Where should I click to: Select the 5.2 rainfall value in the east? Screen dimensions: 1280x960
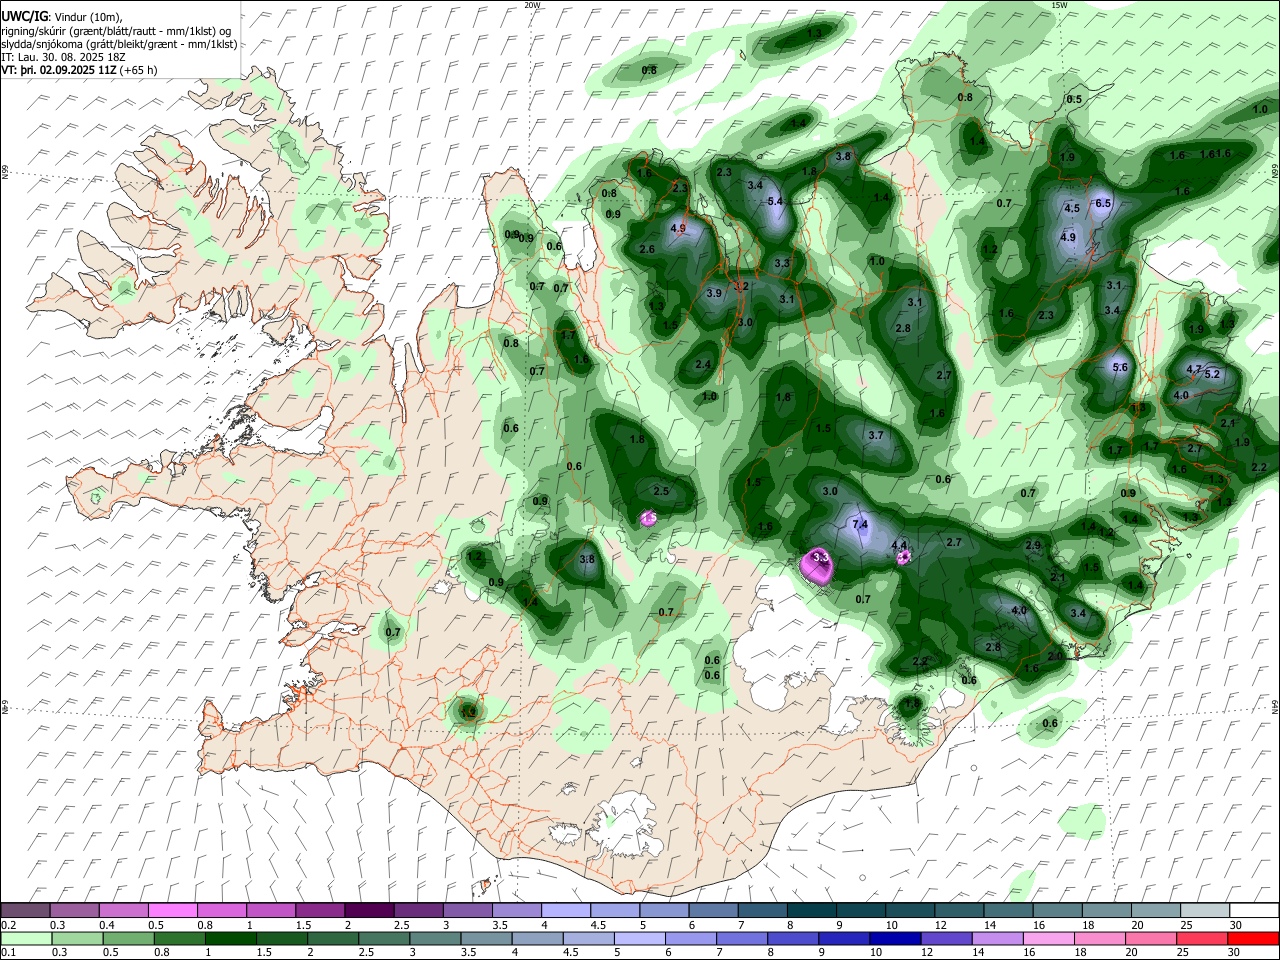pyautogui.click(x=1213, y=374)
